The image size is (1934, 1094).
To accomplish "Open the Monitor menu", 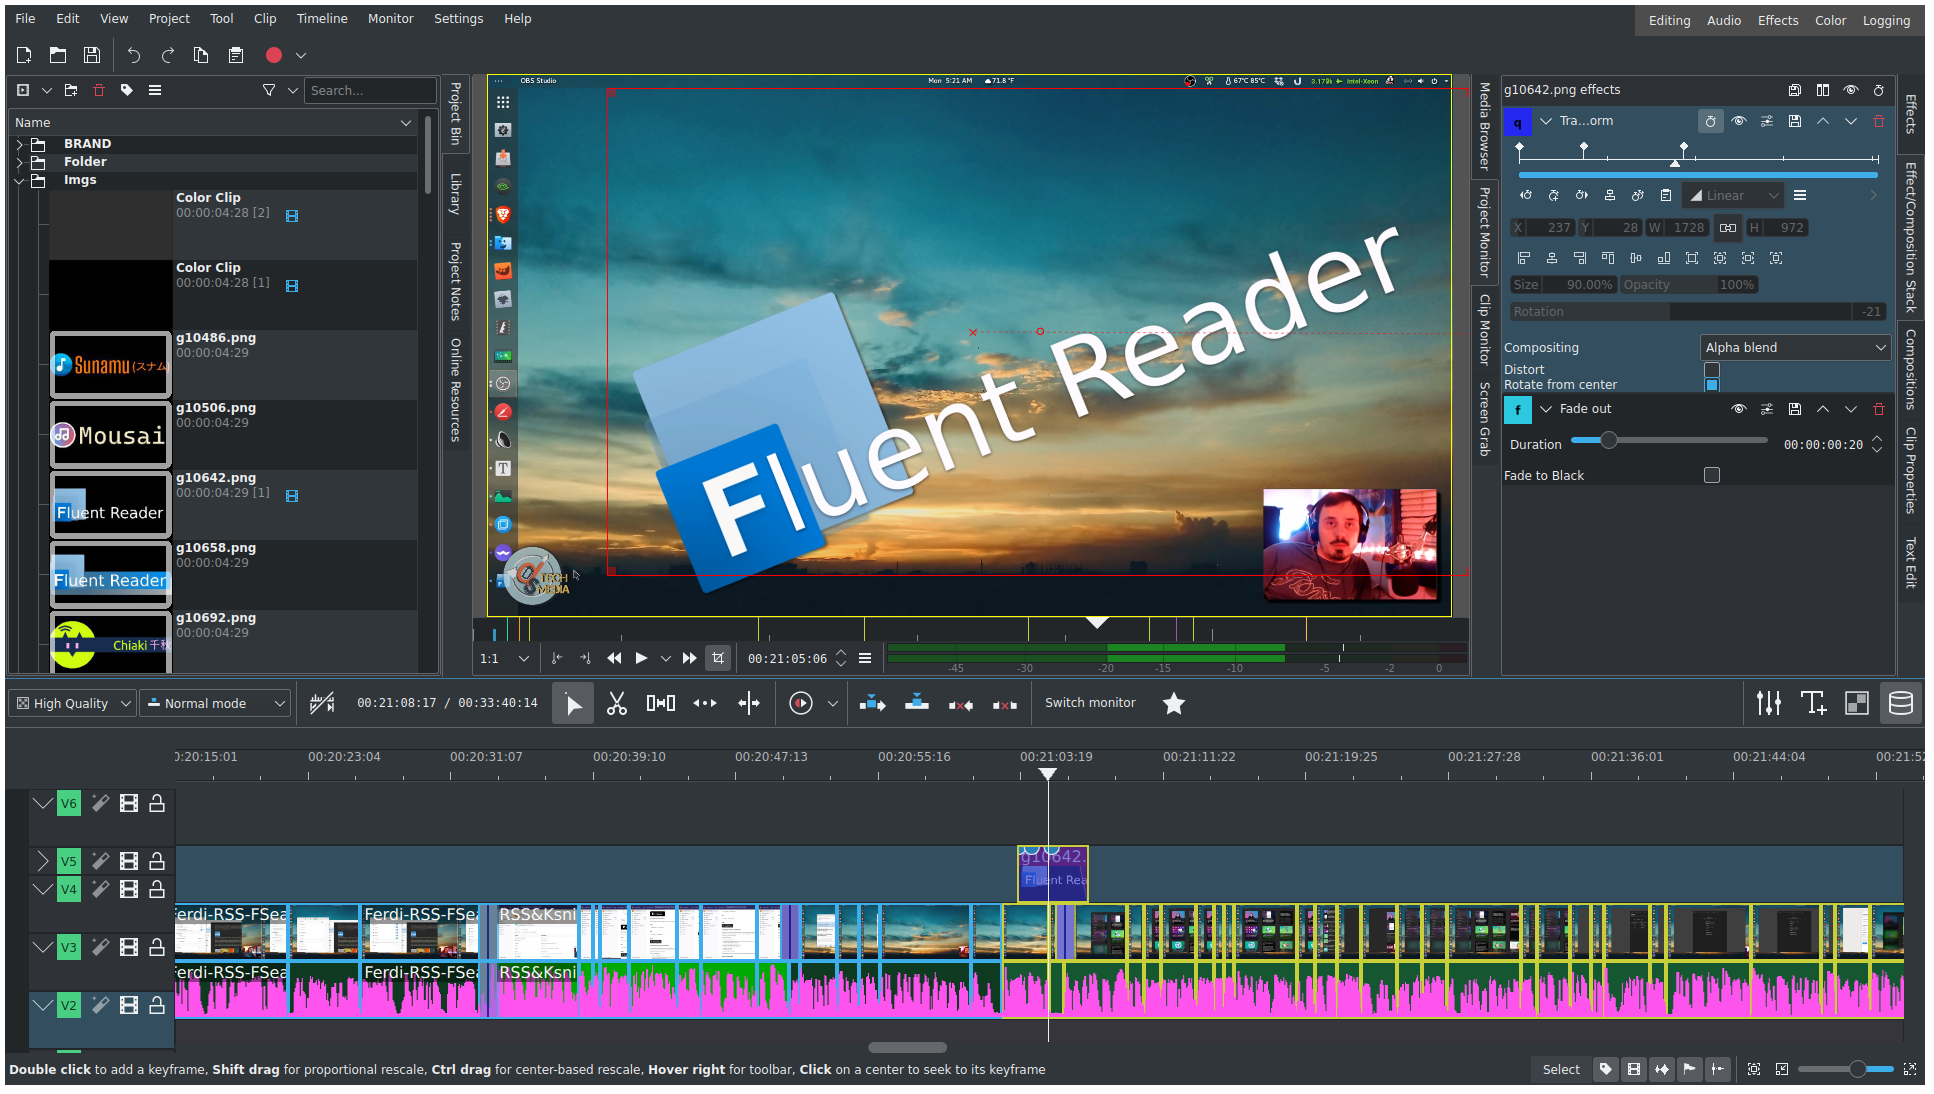I will 390,19.
